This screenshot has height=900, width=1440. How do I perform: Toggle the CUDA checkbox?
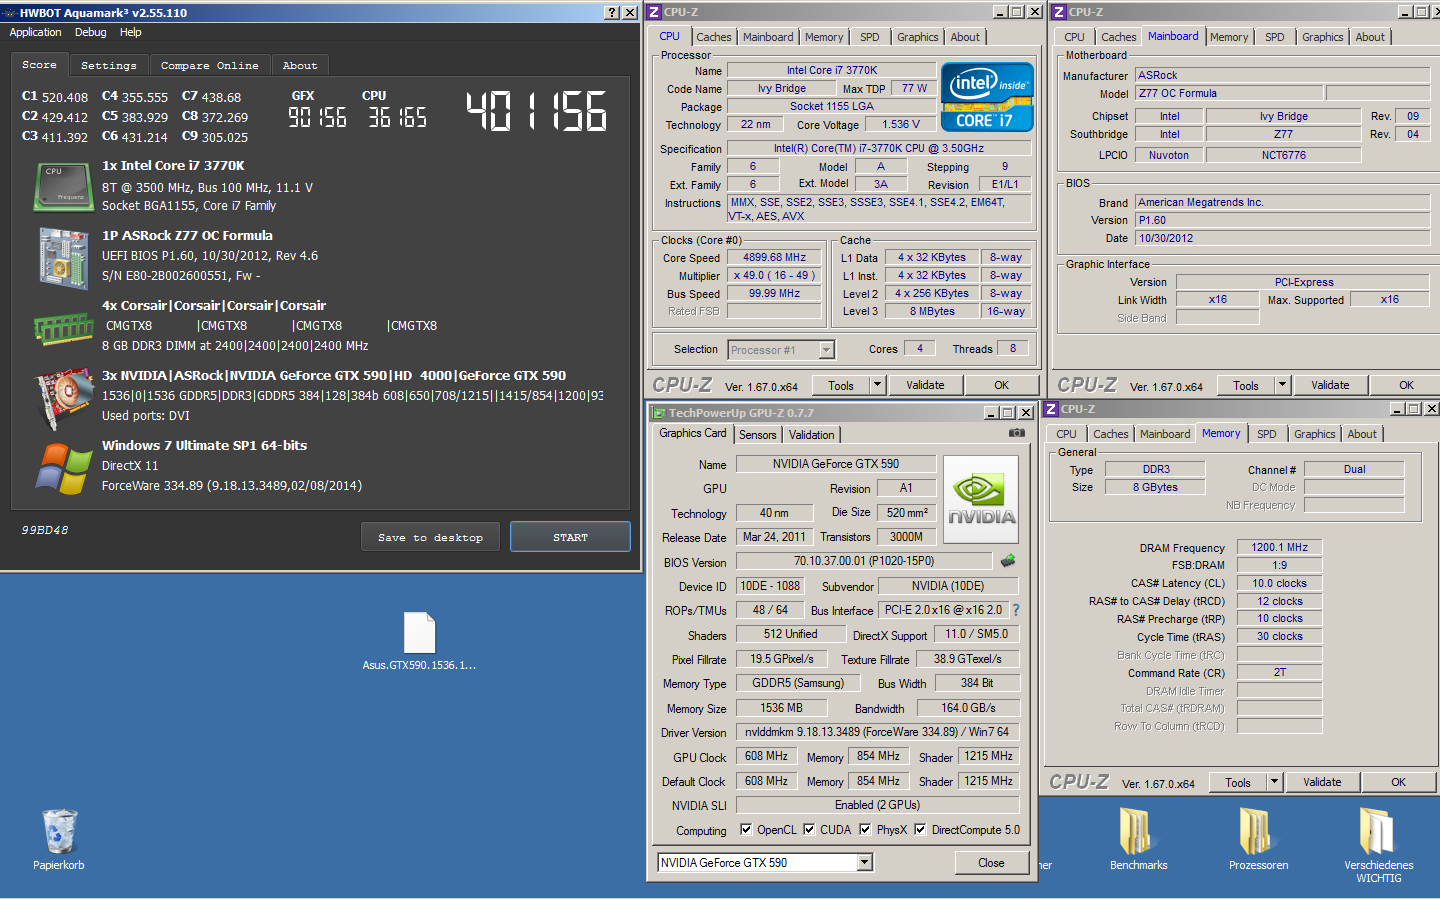809,829
